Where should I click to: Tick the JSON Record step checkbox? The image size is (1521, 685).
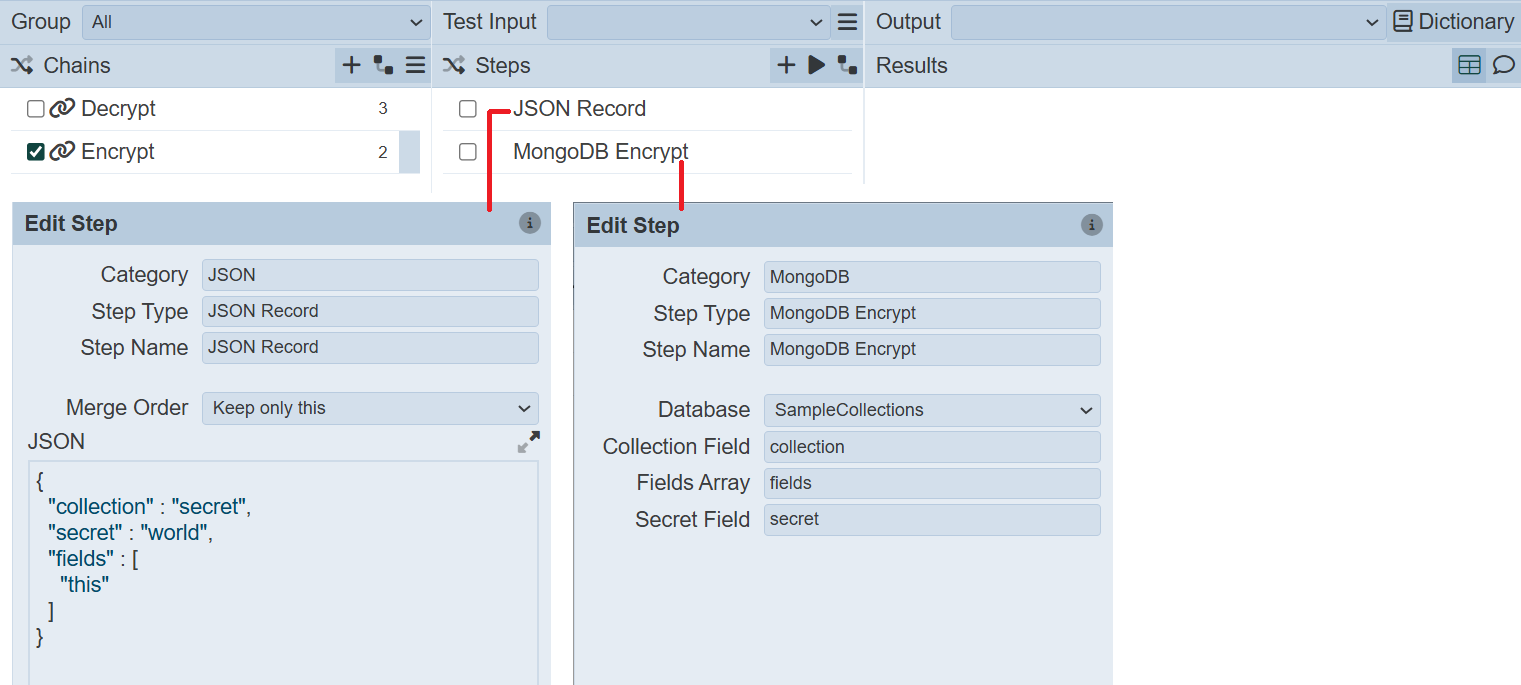coord(467,109)
